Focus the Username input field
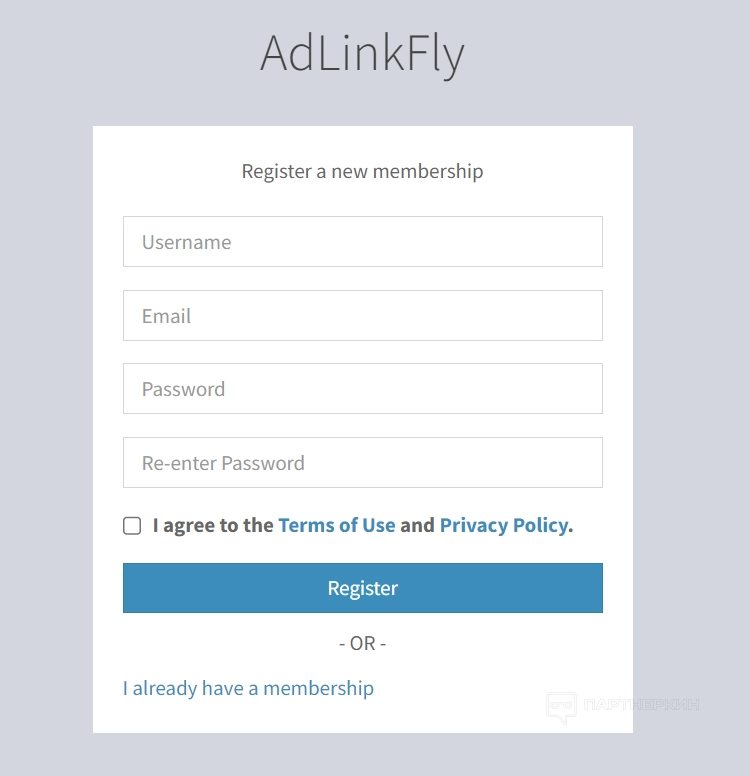 coord(362,242)
